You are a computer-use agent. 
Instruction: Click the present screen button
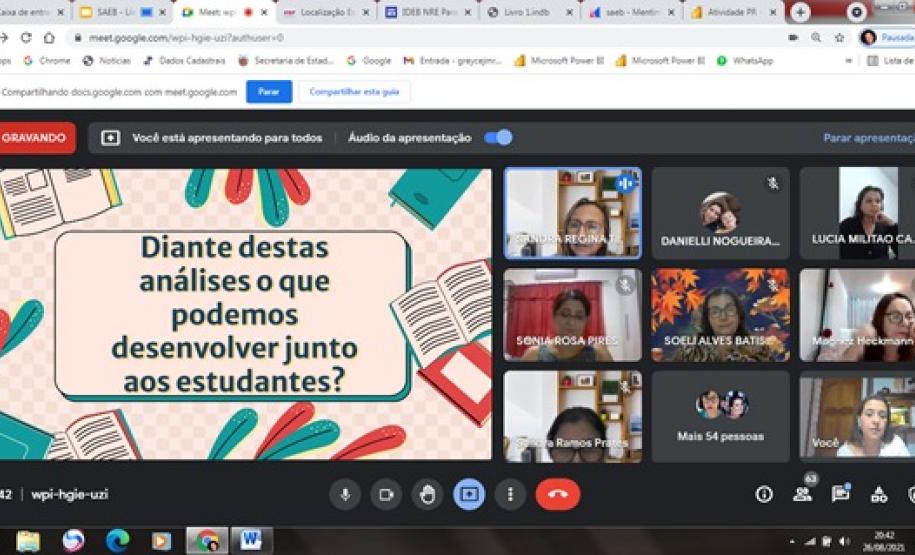click(x=469, y=494)
